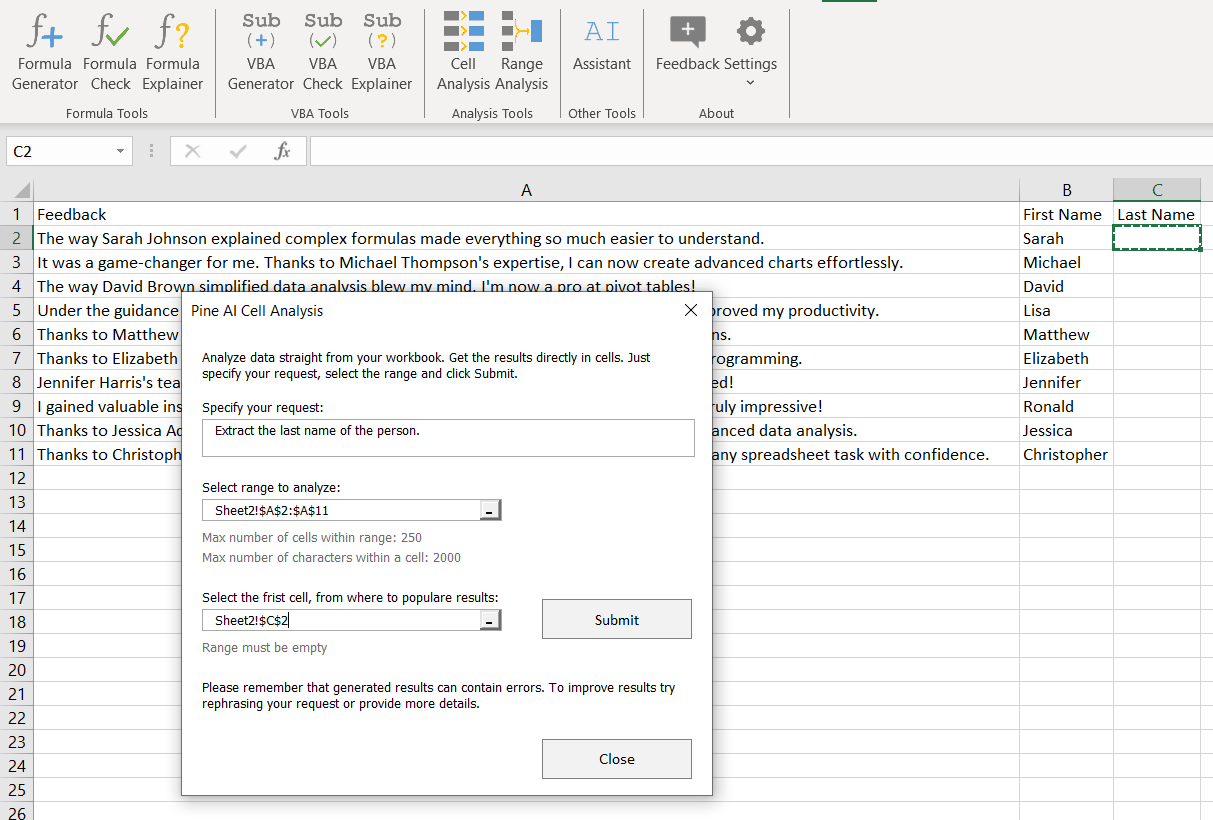This screenshot has height=820, width=1213.
Task: Open the AI Assistant
Action: (x=601, y=45)
